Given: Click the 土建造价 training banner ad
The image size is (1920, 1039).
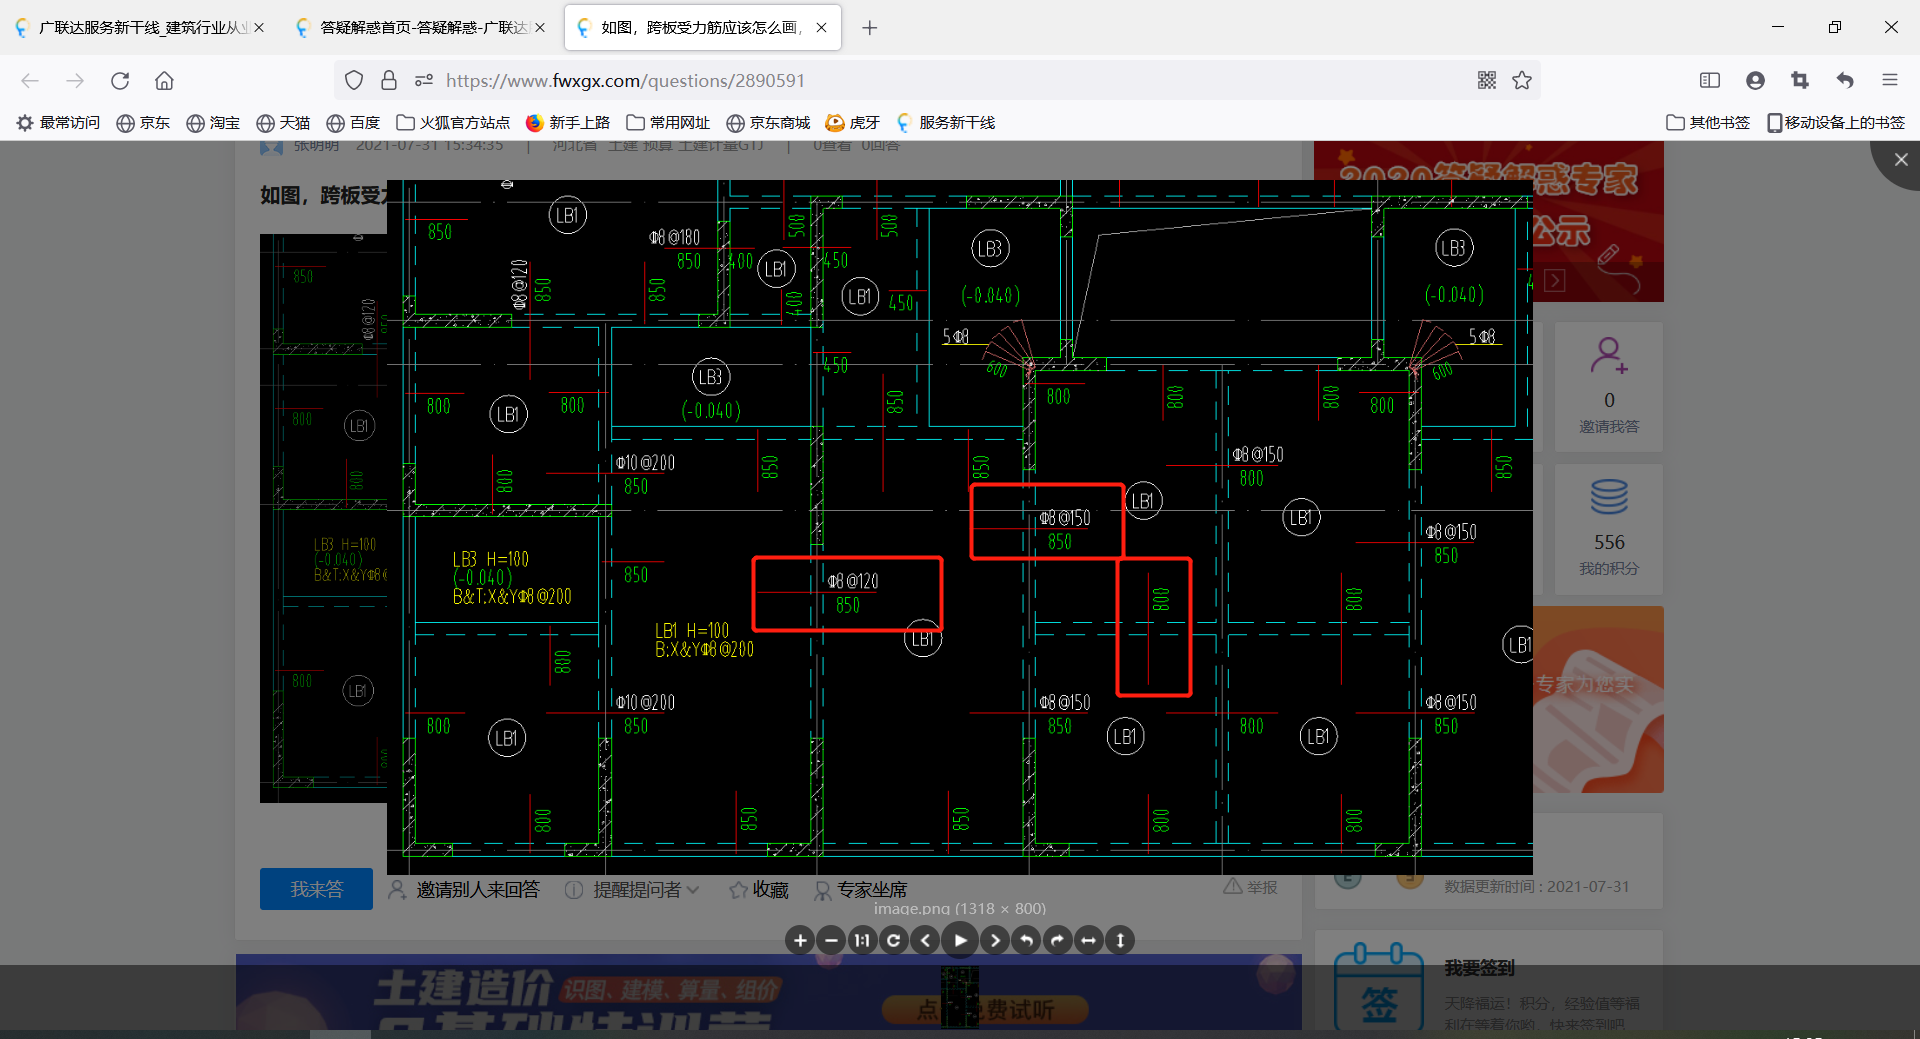Looking at the screenshot, I should (769, 992).
